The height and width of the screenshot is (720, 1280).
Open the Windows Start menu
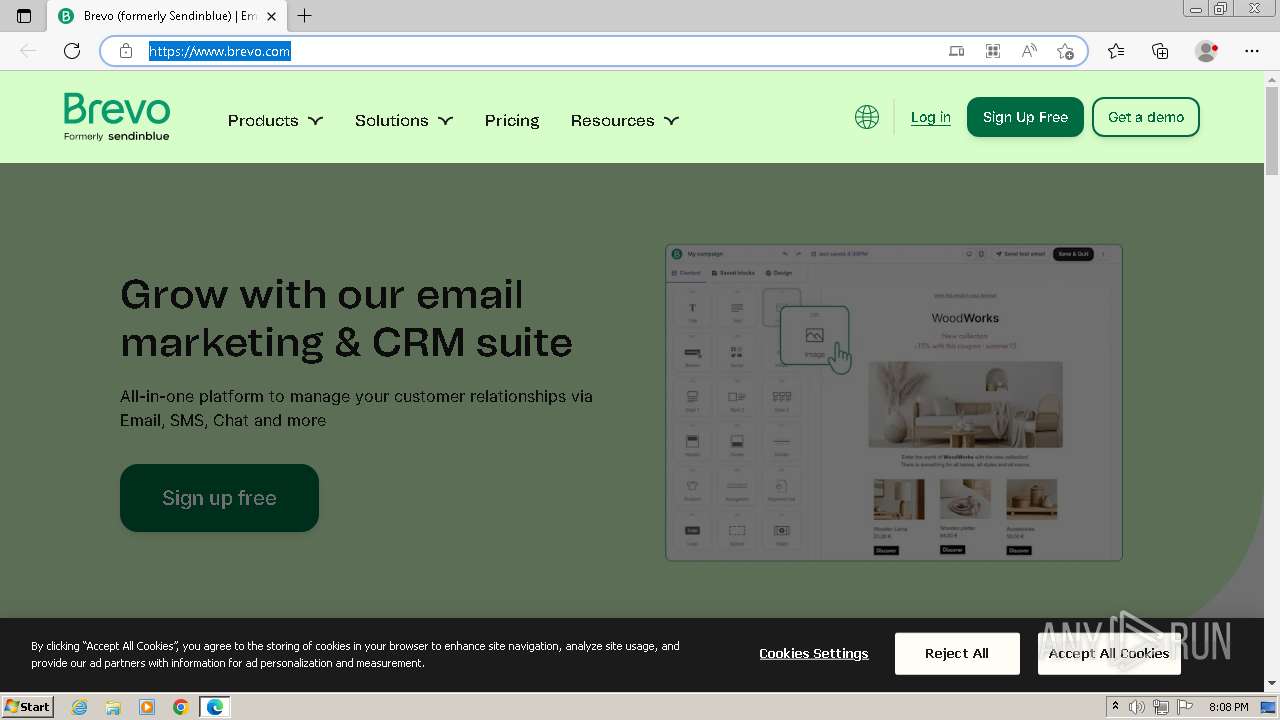pos(28,706)
